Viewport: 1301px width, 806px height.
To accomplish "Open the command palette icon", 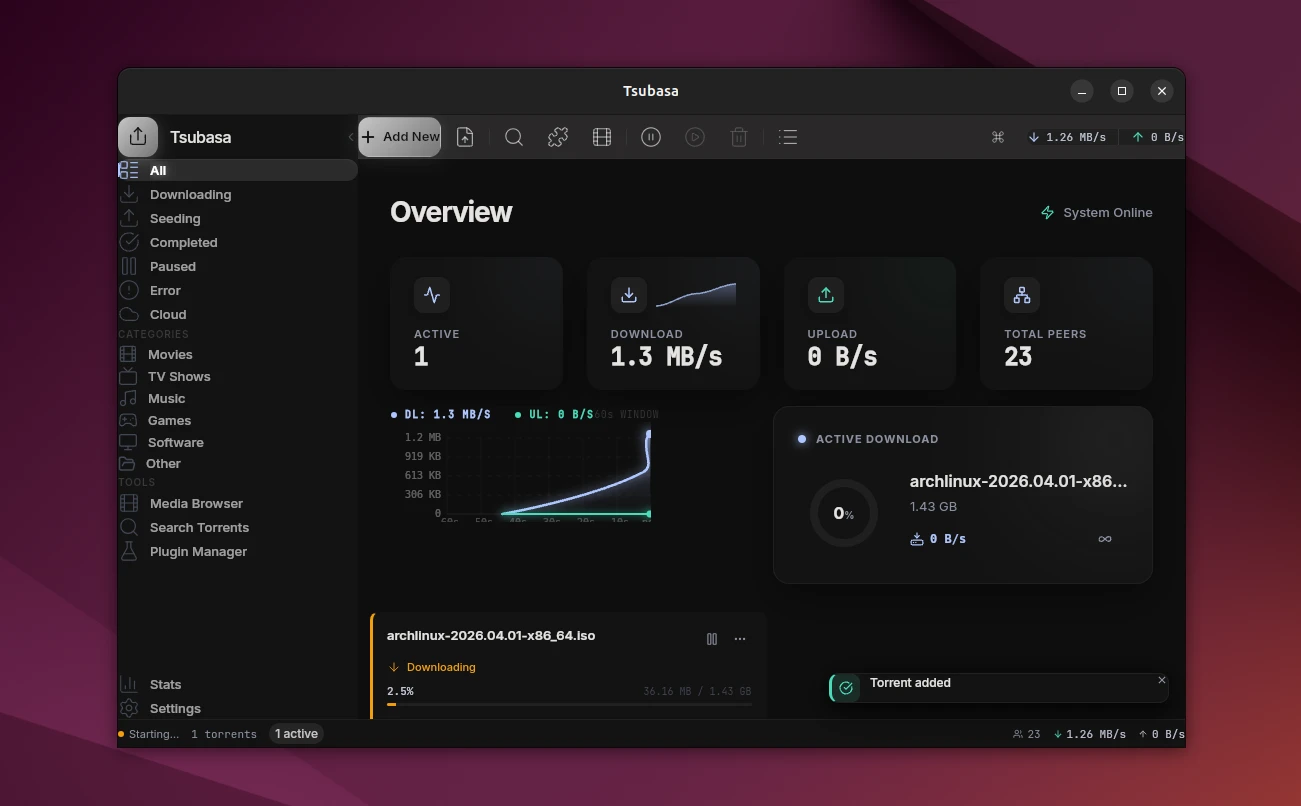I will pos(997,137).
